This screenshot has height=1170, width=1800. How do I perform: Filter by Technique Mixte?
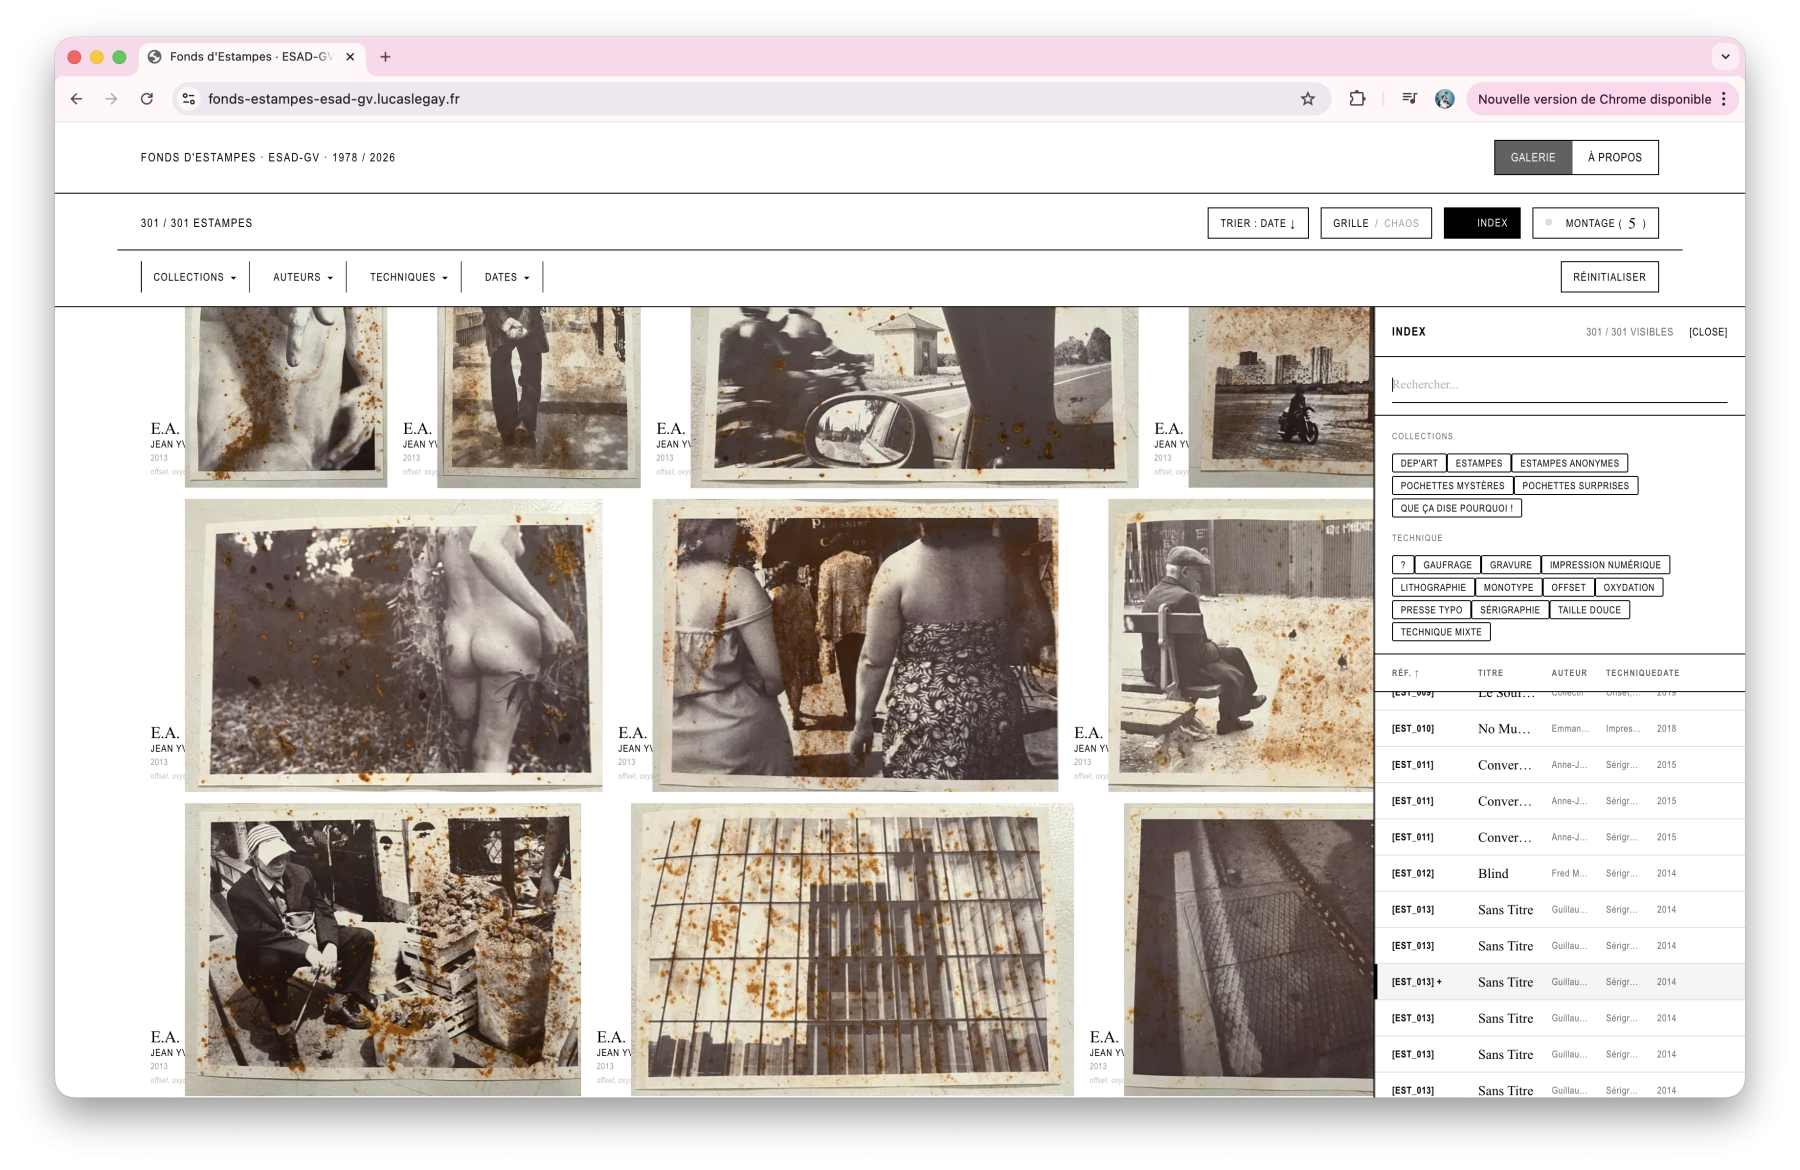[1441, 632]
